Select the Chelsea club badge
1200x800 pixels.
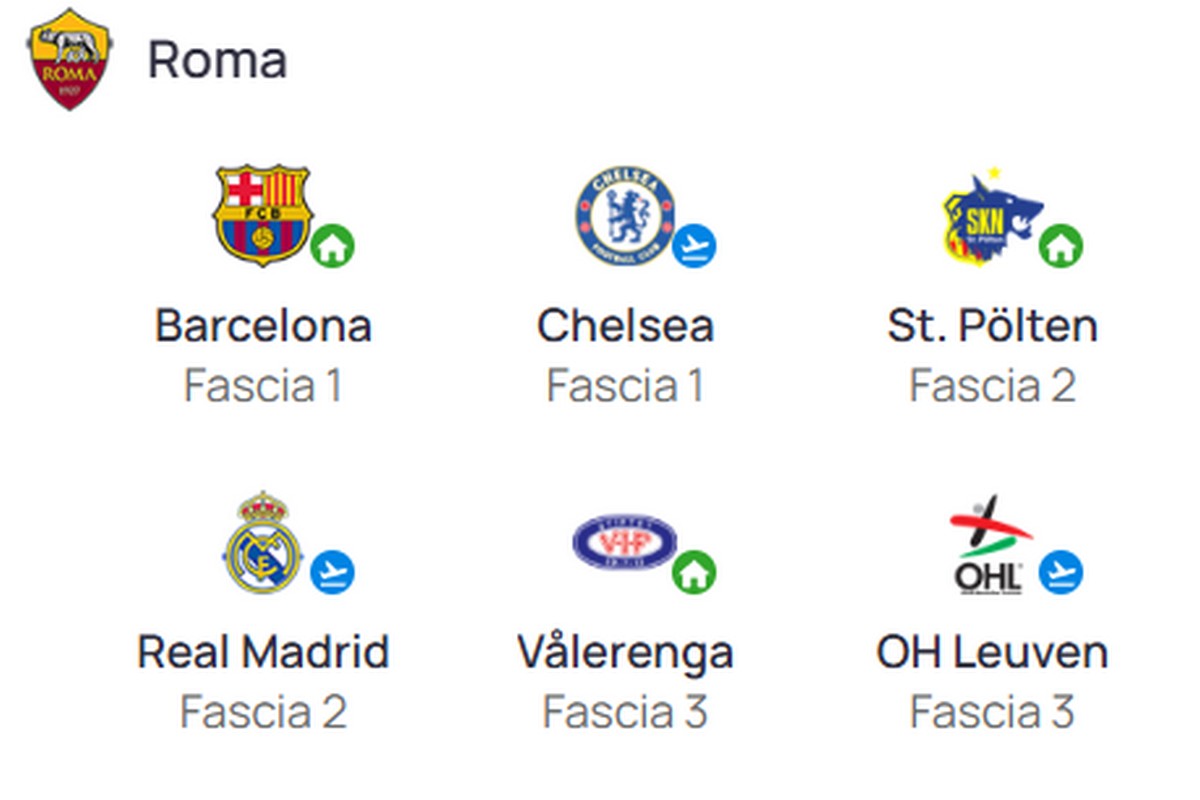[x=624, y=215]
